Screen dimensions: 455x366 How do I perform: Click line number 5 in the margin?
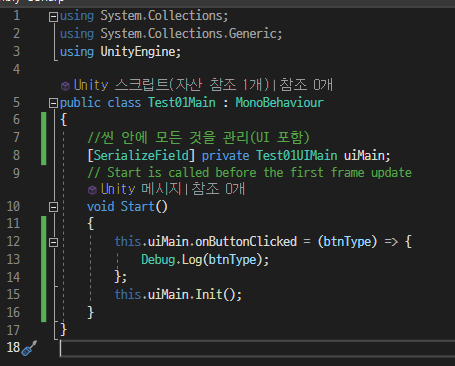tap(16, 103)
